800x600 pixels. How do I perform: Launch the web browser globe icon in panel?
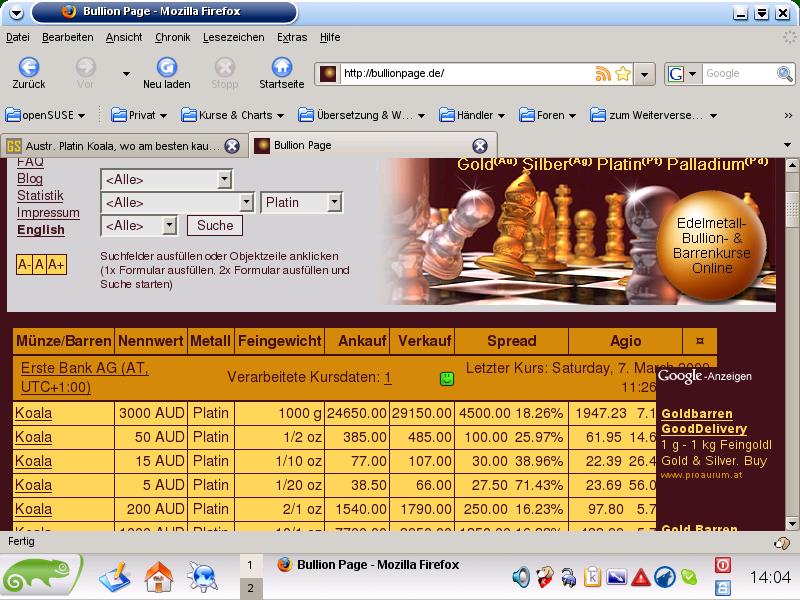click(x=203, y=577)
